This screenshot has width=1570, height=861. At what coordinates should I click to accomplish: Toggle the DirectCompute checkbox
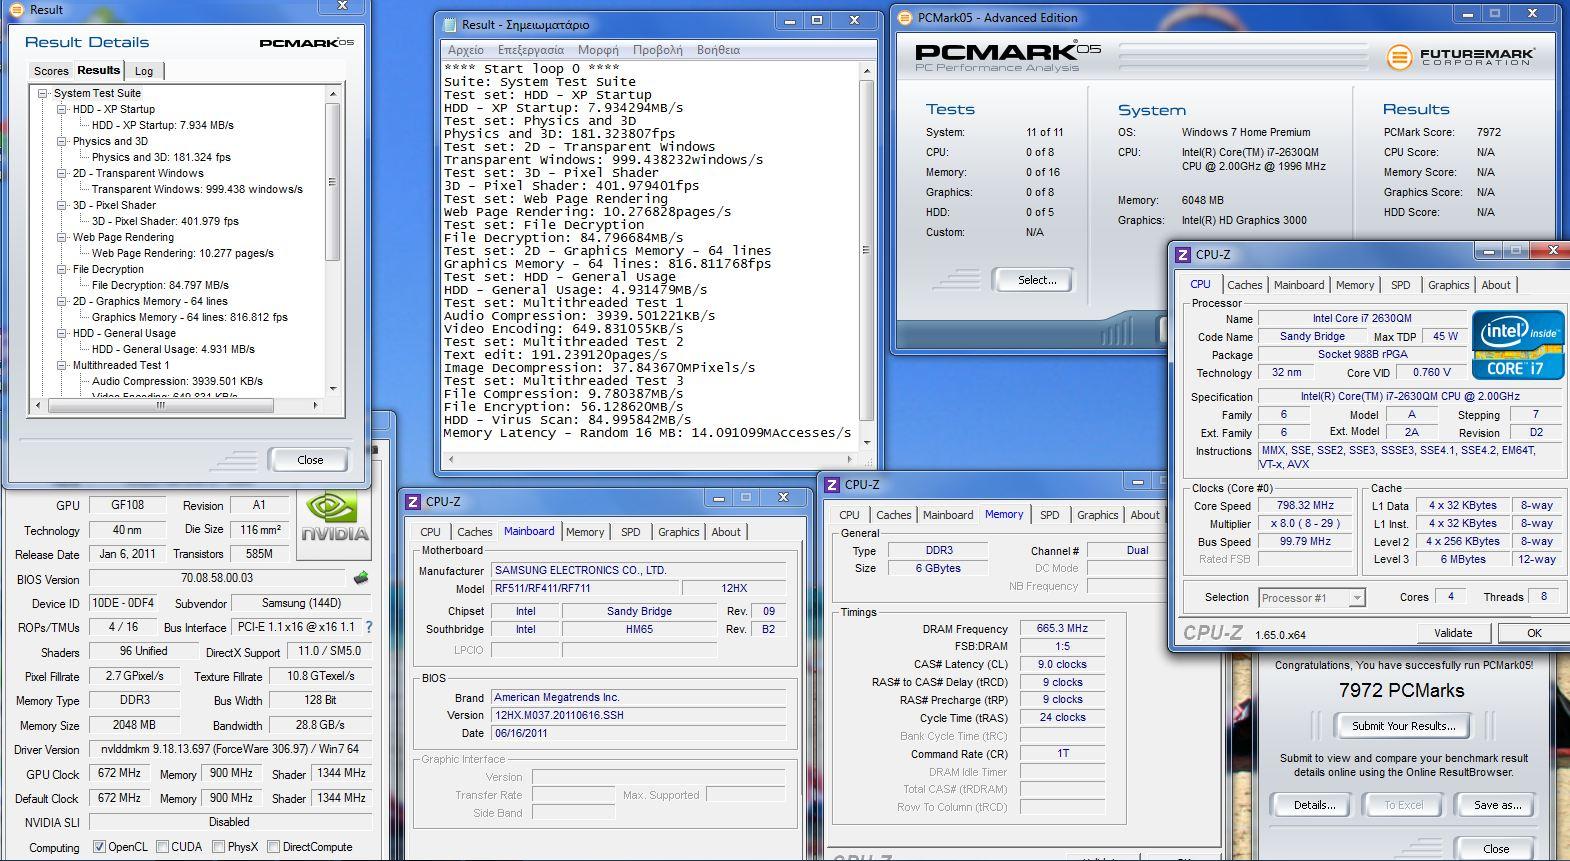click(x=273, y=847)
